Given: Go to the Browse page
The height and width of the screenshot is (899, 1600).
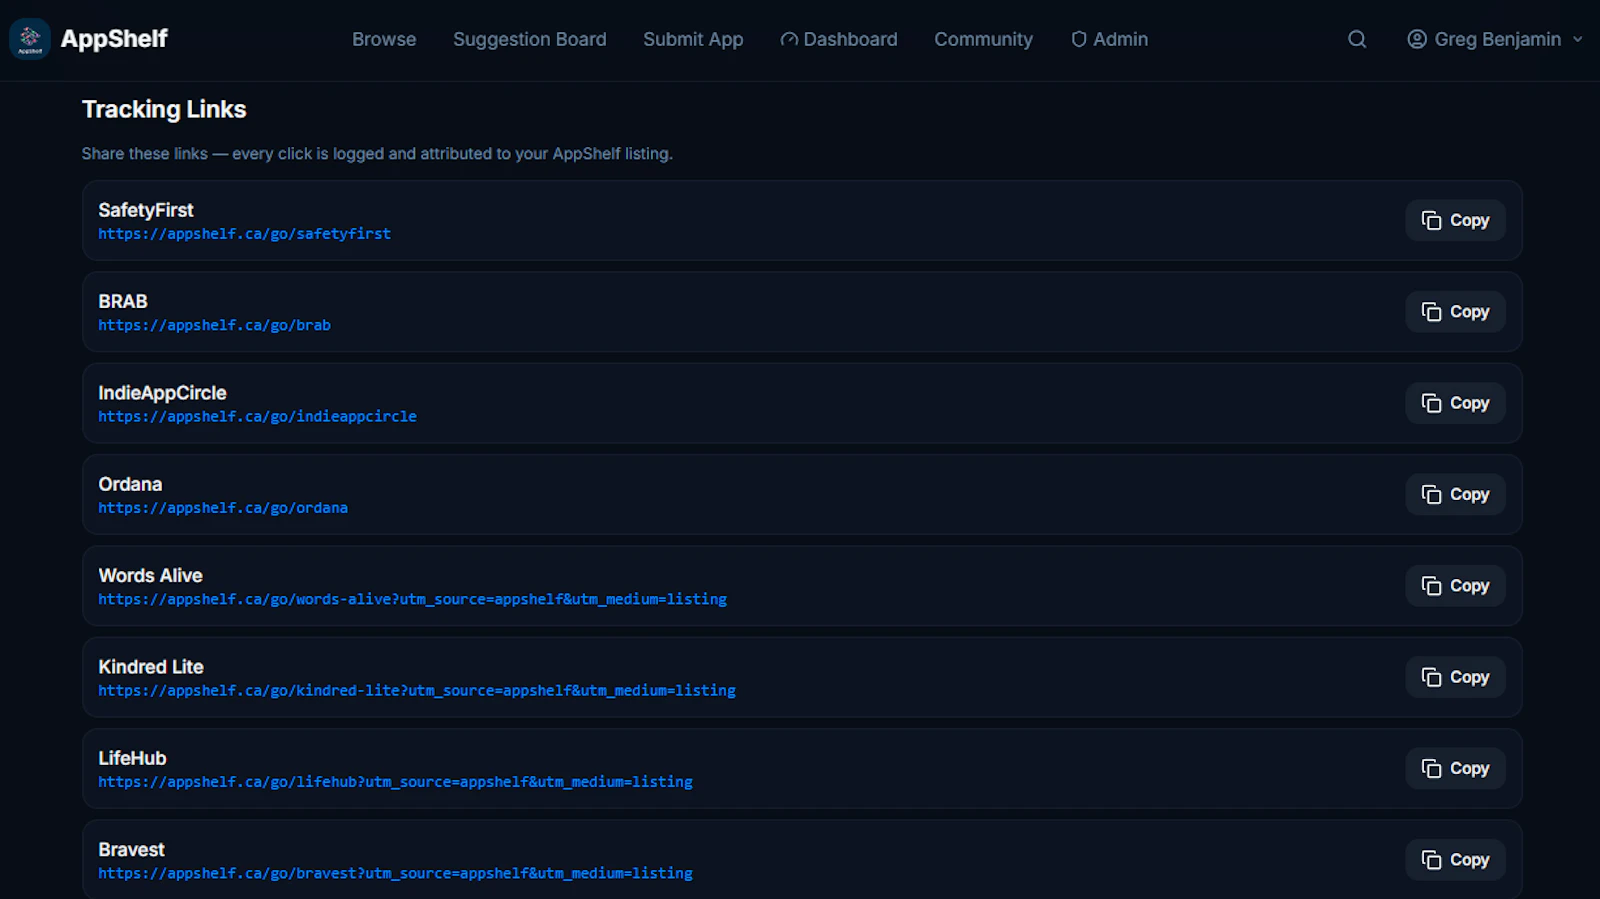Looking at the screenshot, I should click(x=384, y=39).
